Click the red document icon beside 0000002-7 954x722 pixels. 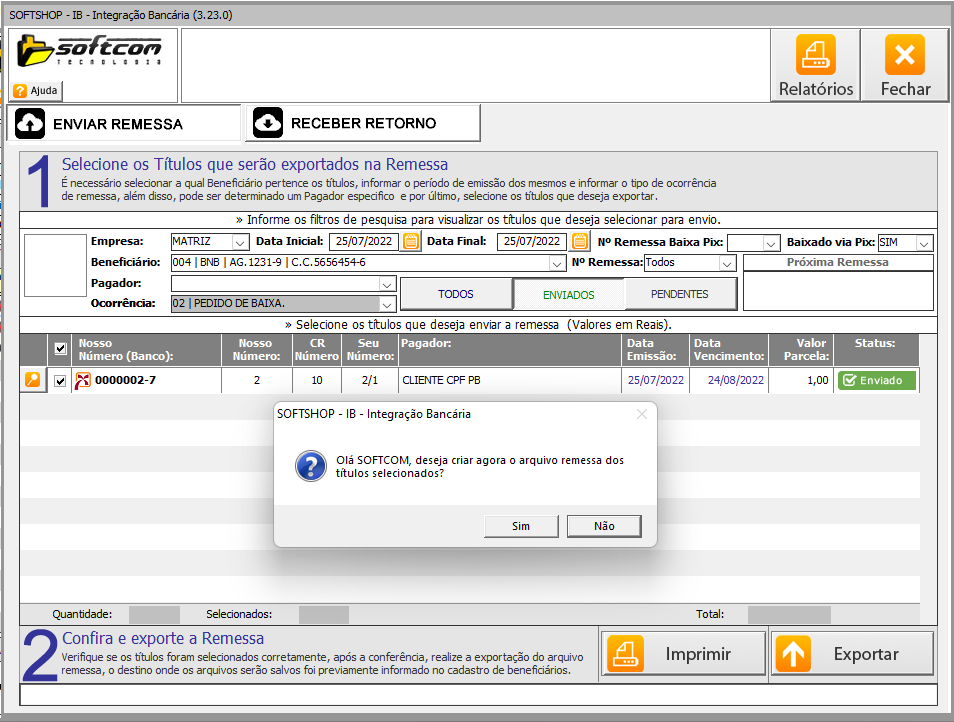click(x=83, y=380)
